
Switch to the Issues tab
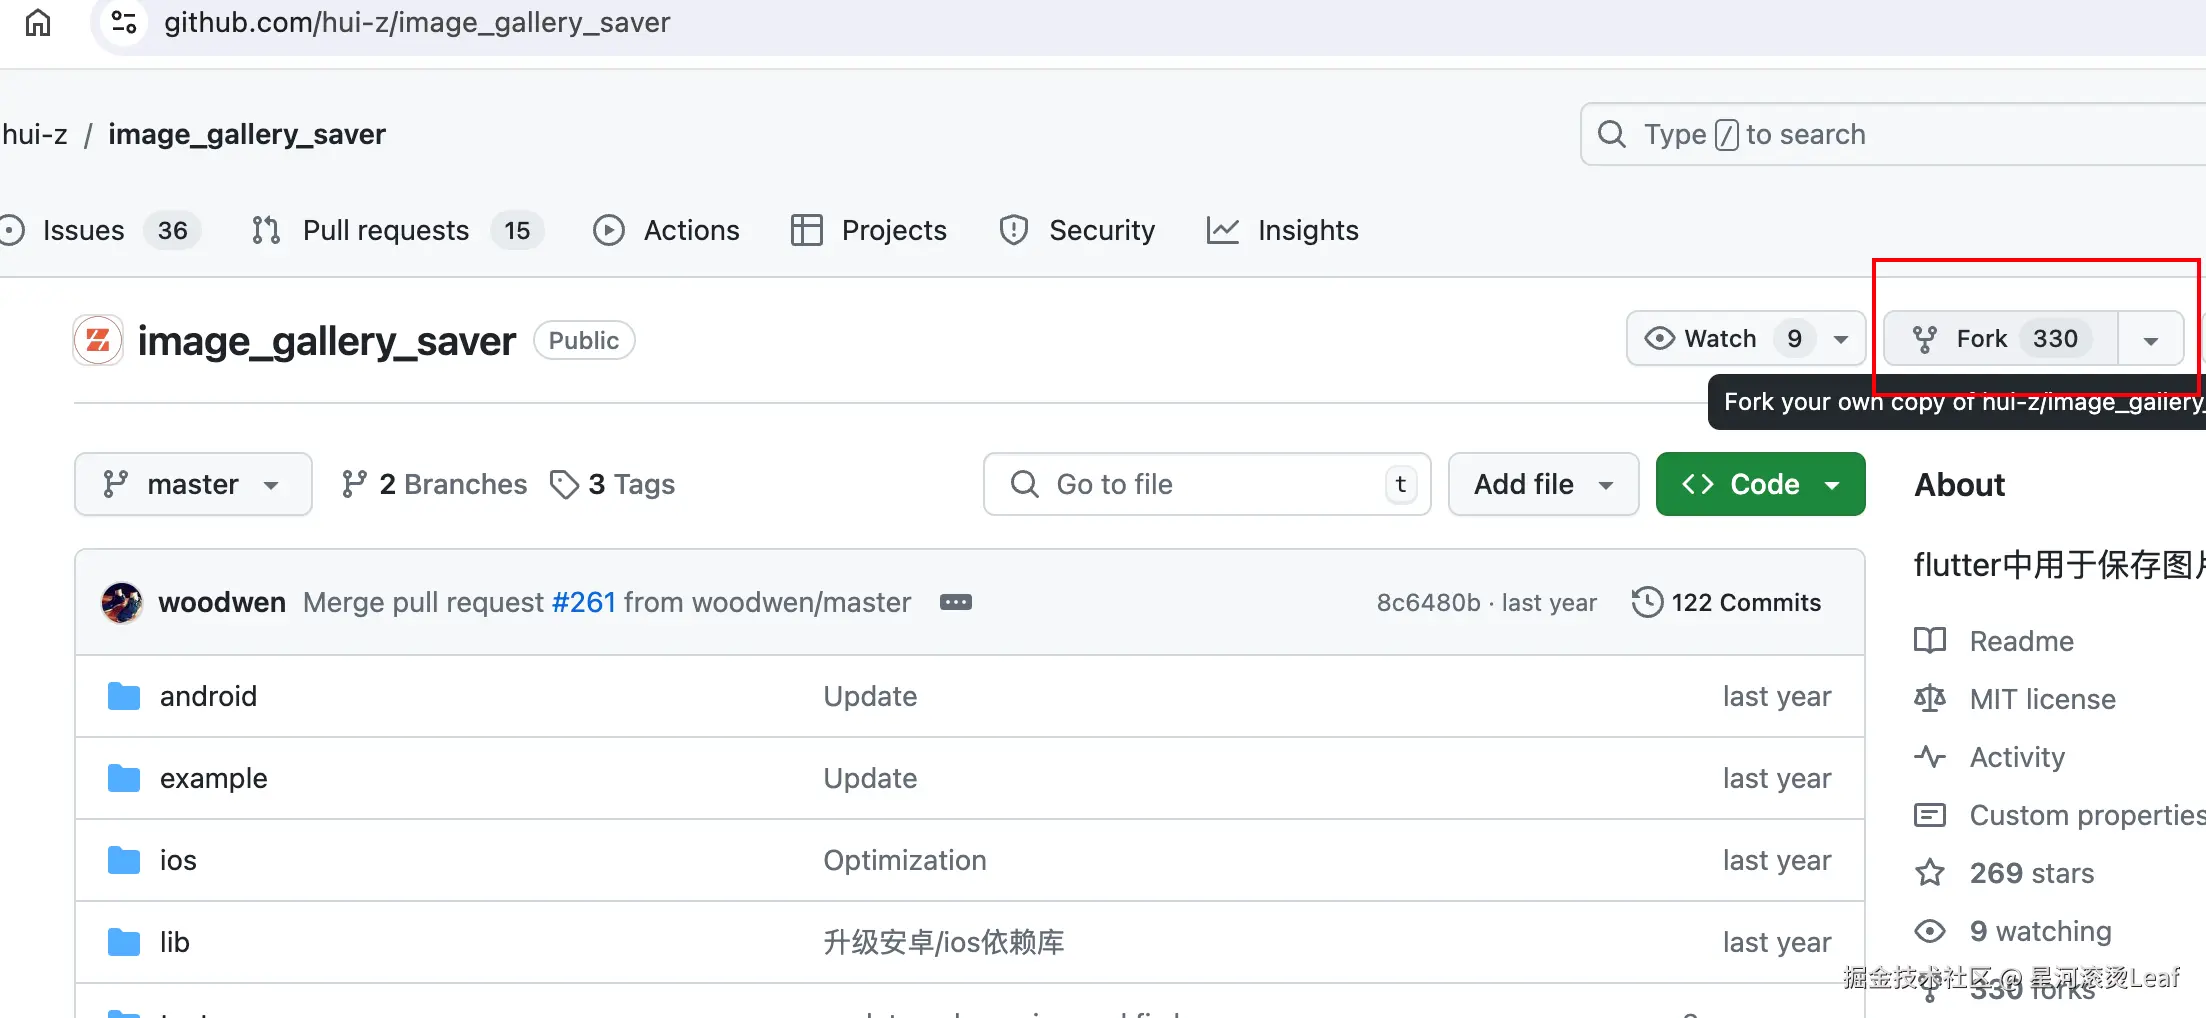tap(100, 230)
